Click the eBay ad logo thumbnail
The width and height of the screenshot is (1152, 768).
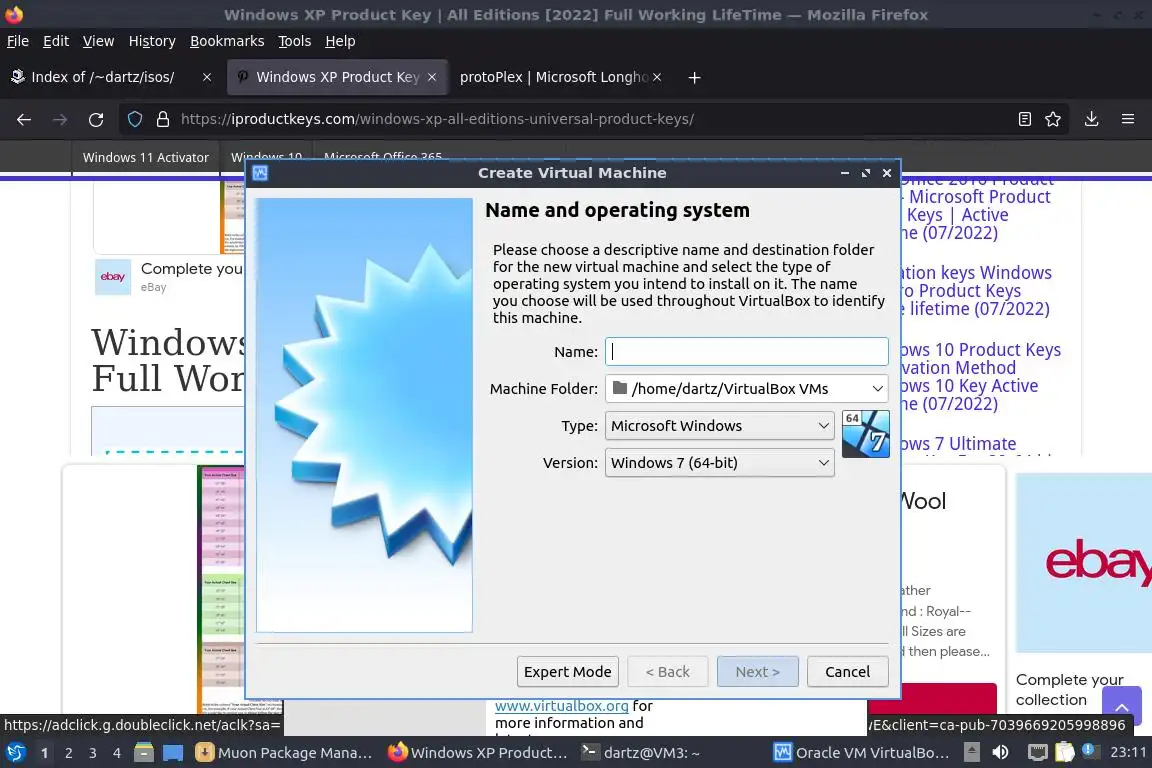pos(112,277)
